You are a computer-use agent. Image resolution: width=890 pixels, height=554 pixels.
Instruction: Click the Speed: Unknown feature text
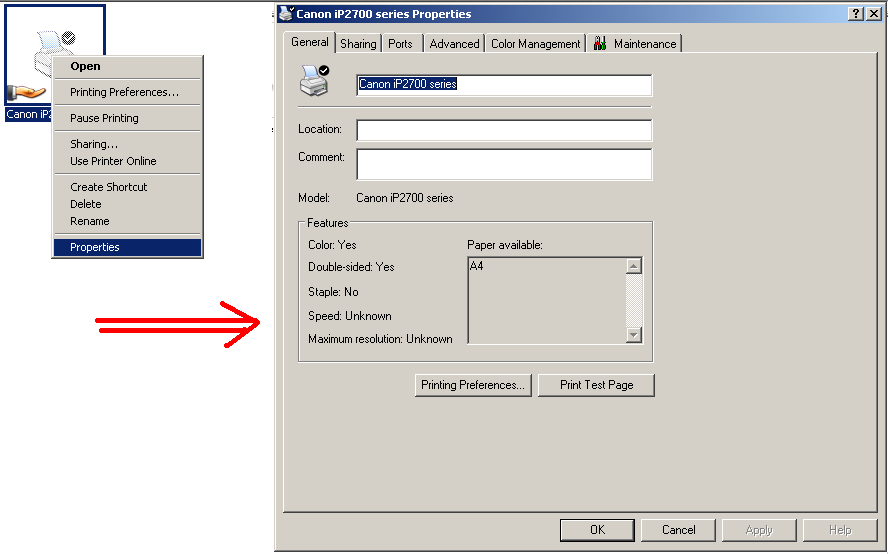pos(350,316)
